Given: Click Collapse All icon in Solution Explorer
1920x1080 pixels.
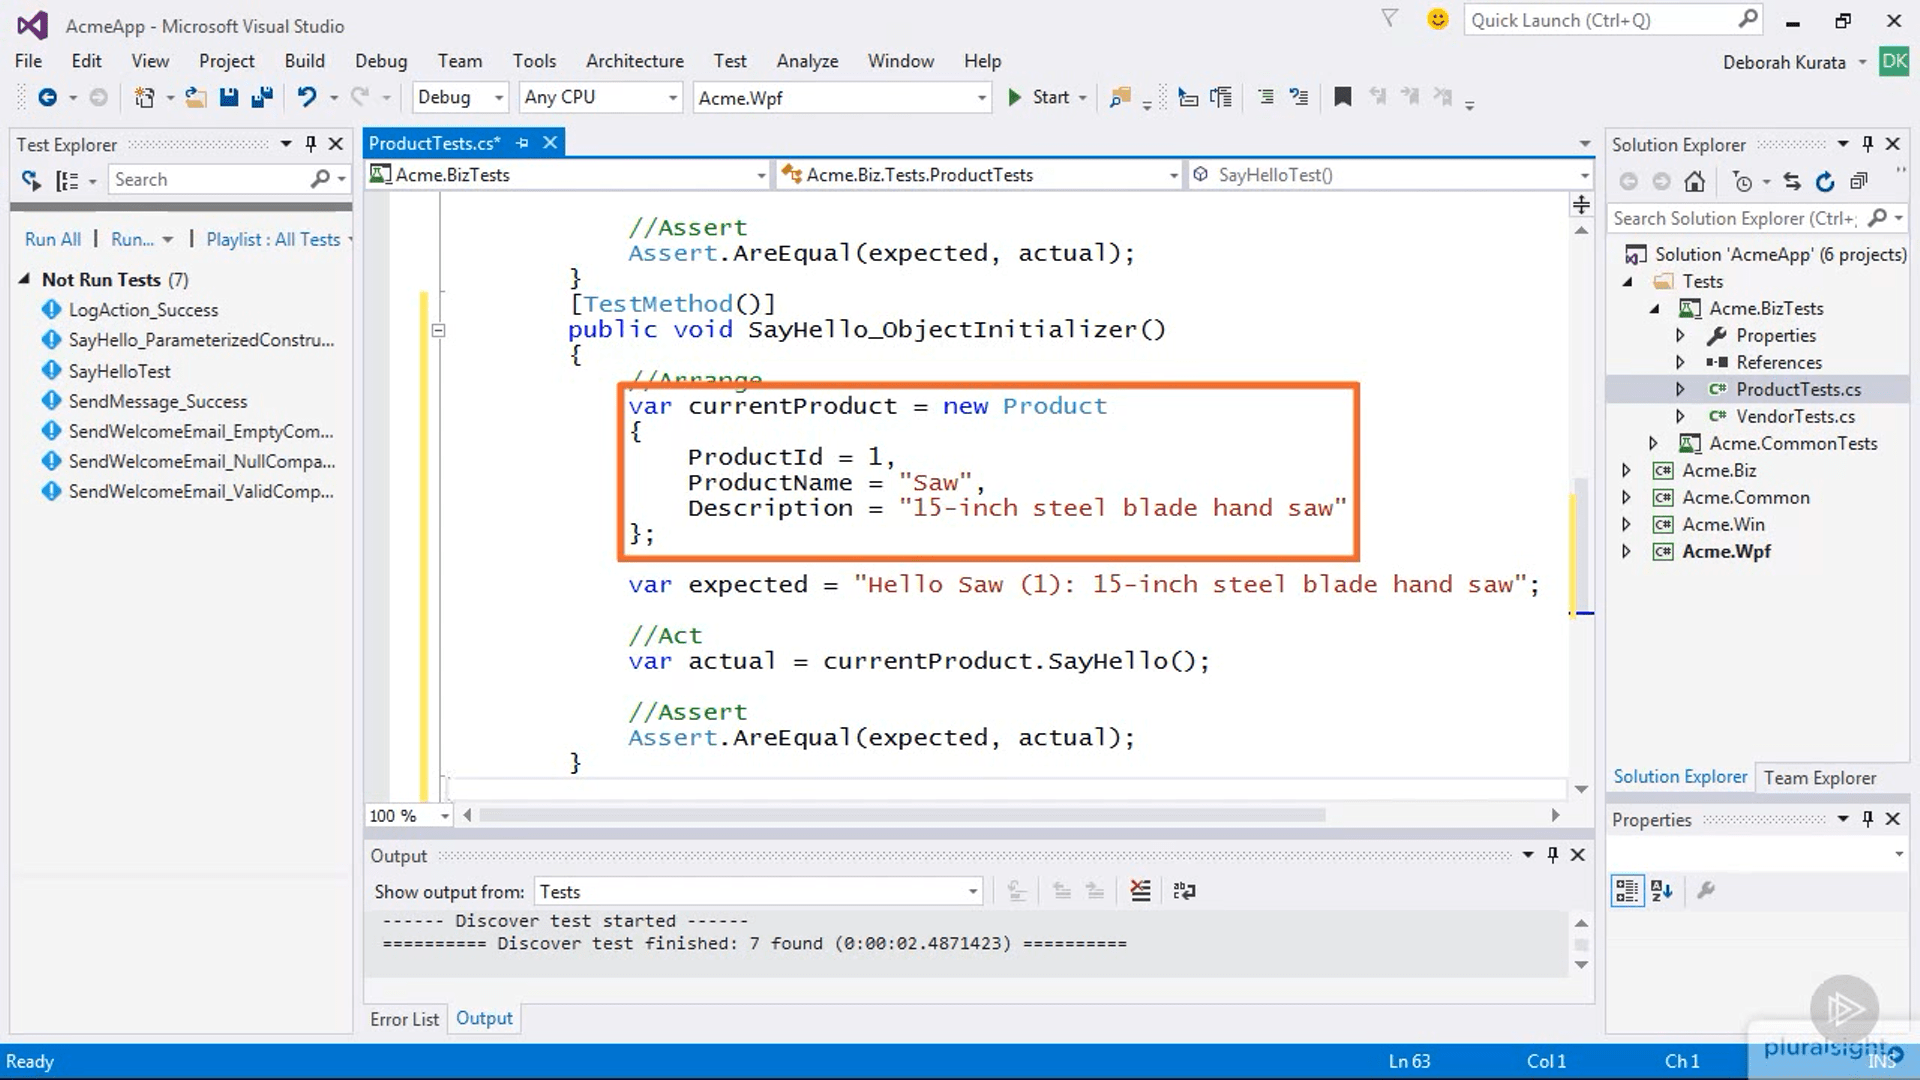Looking at the screenshot, I should 1859,181.
